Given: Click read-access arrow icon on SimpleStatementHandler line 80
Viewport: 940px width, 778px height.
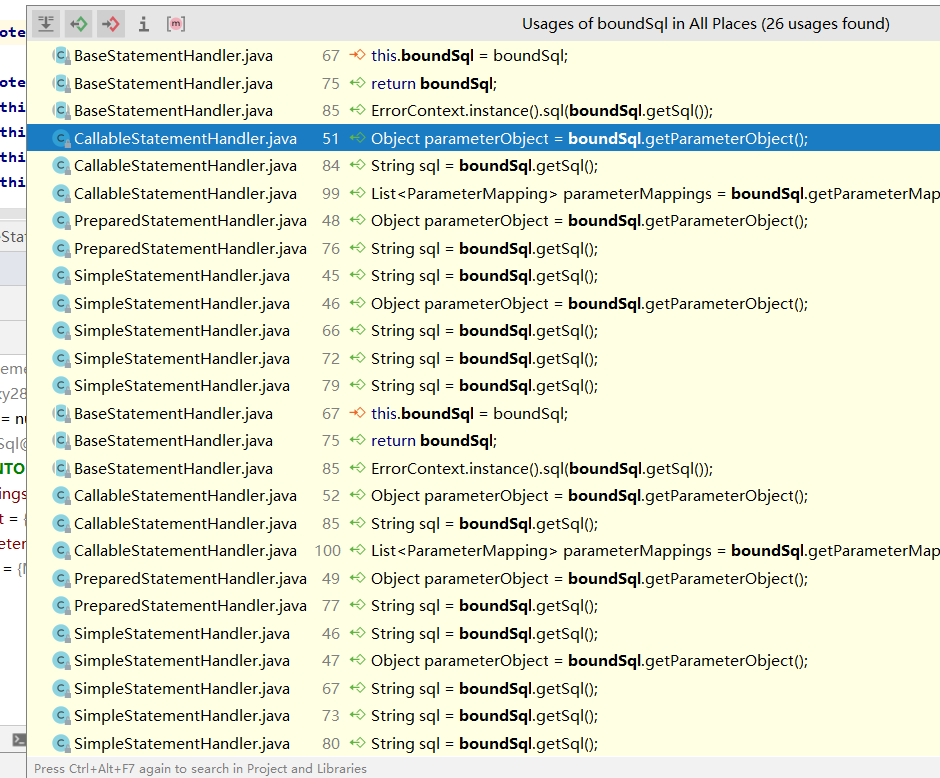Looking at the screenshot, I should tap(358, 744).
